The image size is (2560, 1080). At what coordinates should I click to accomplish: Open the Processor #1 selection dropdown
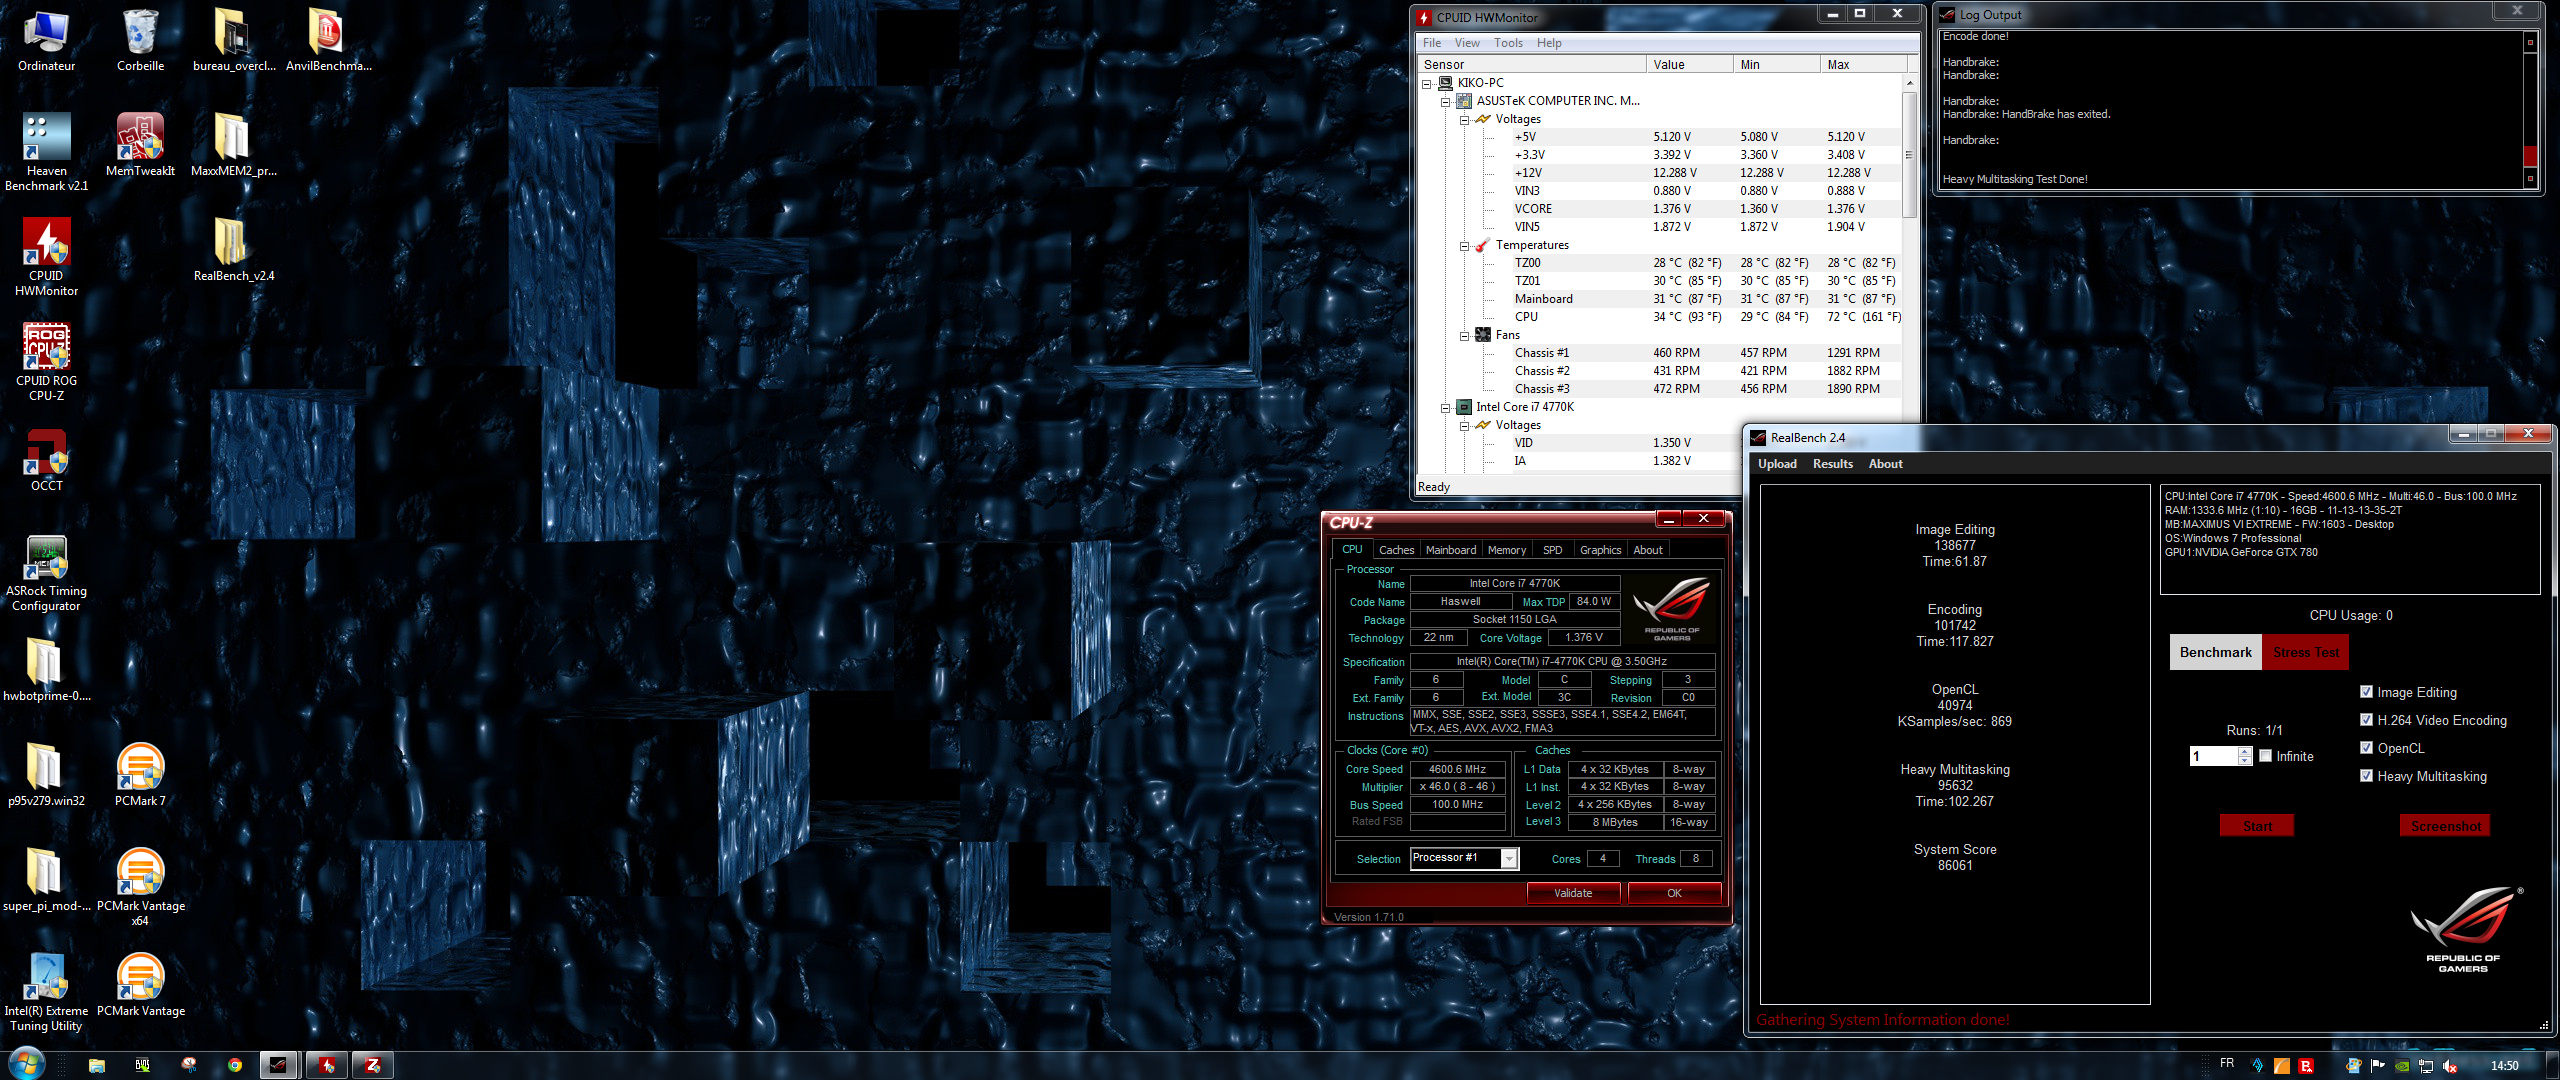(x=1509, y=859)
